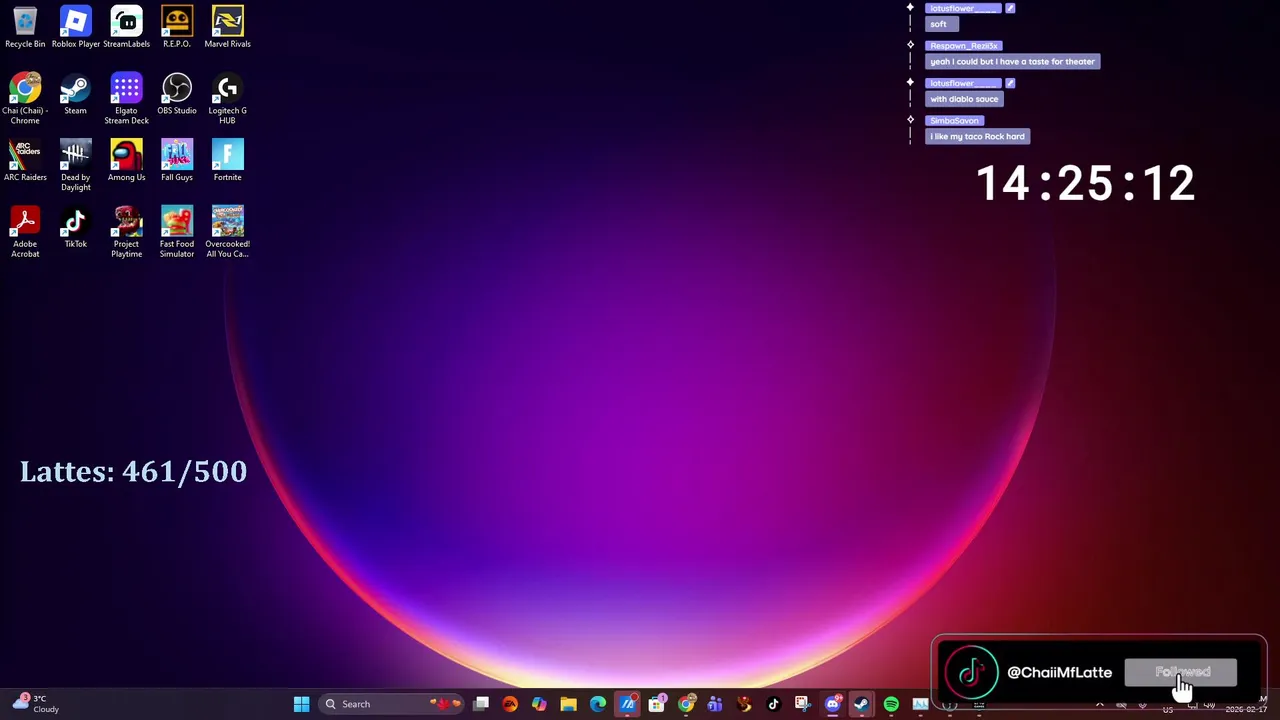This screenshot has width=1280, height=720.
Task: Switch to TikTok in the taskbar
Action: point(773,704)
